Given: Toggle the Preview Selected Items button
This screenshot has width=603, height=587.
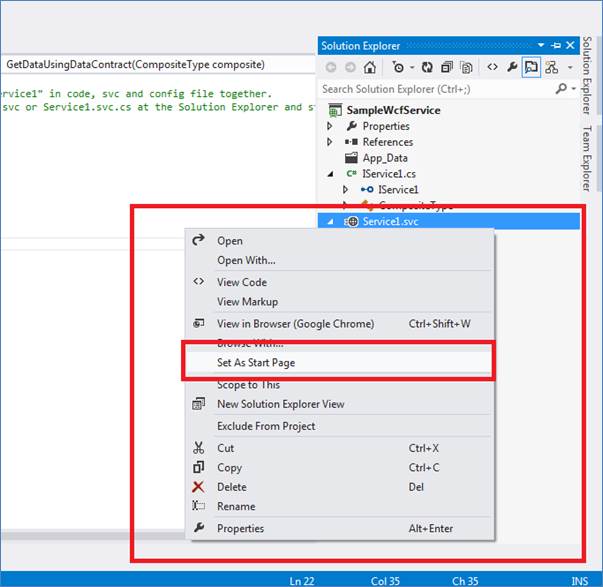Looking at the screenshot, I should (x=531, y=67).
